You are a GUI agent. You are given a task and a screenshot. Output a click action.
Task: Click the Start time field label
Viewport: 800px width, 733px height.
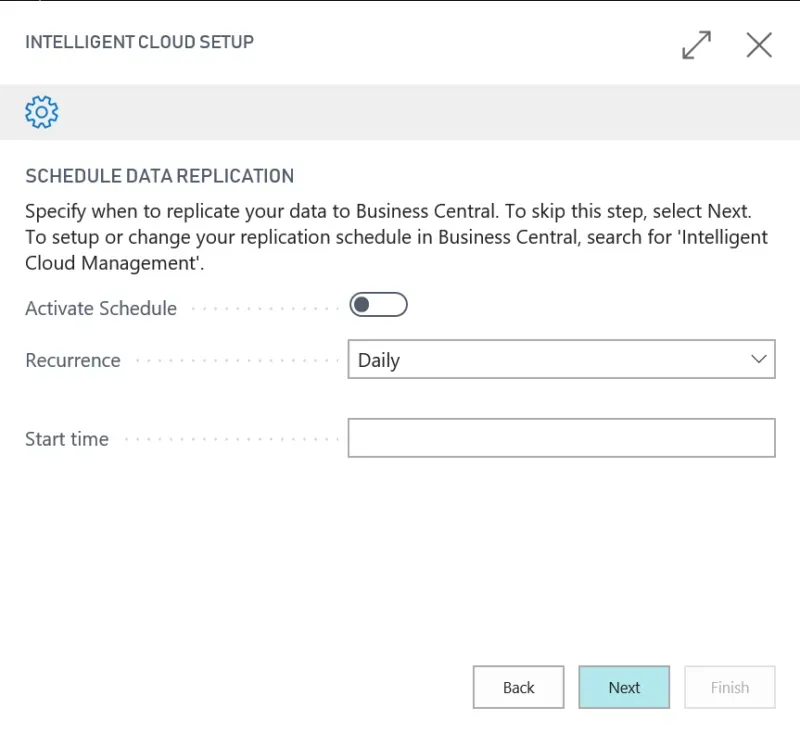click(67, 439)
